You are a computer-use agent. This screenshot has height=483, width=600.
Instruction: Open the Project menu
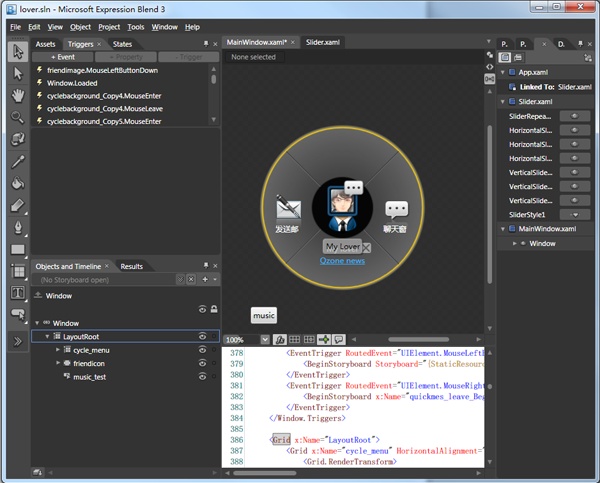tap(109, 27)
